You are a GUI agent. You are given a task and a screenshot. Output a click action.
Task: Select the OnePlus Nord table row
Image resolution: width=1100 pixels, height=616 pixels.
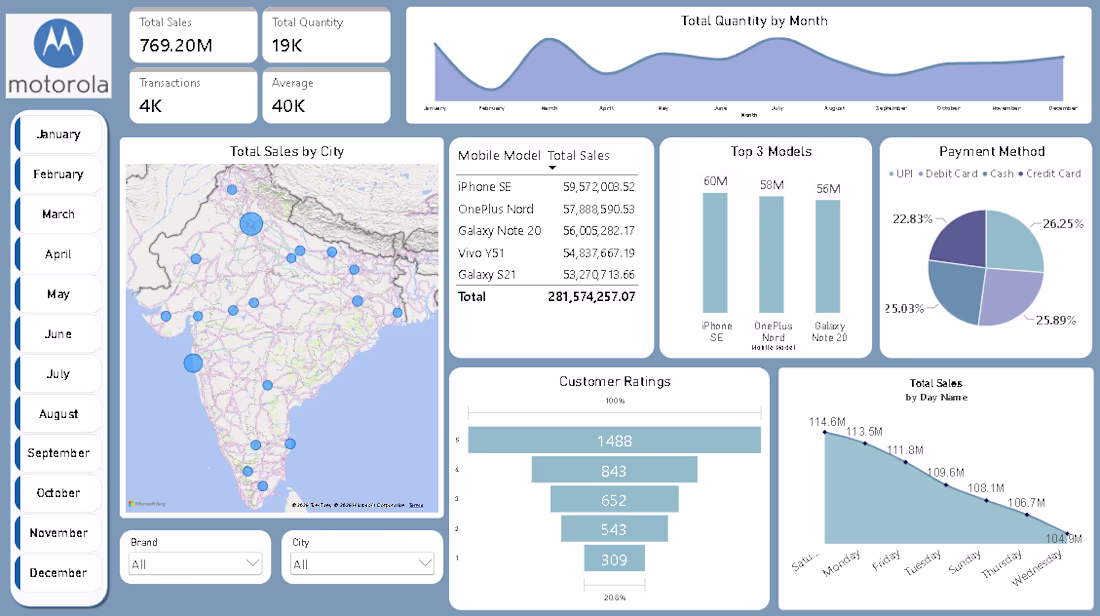click(x=546, y=209)
